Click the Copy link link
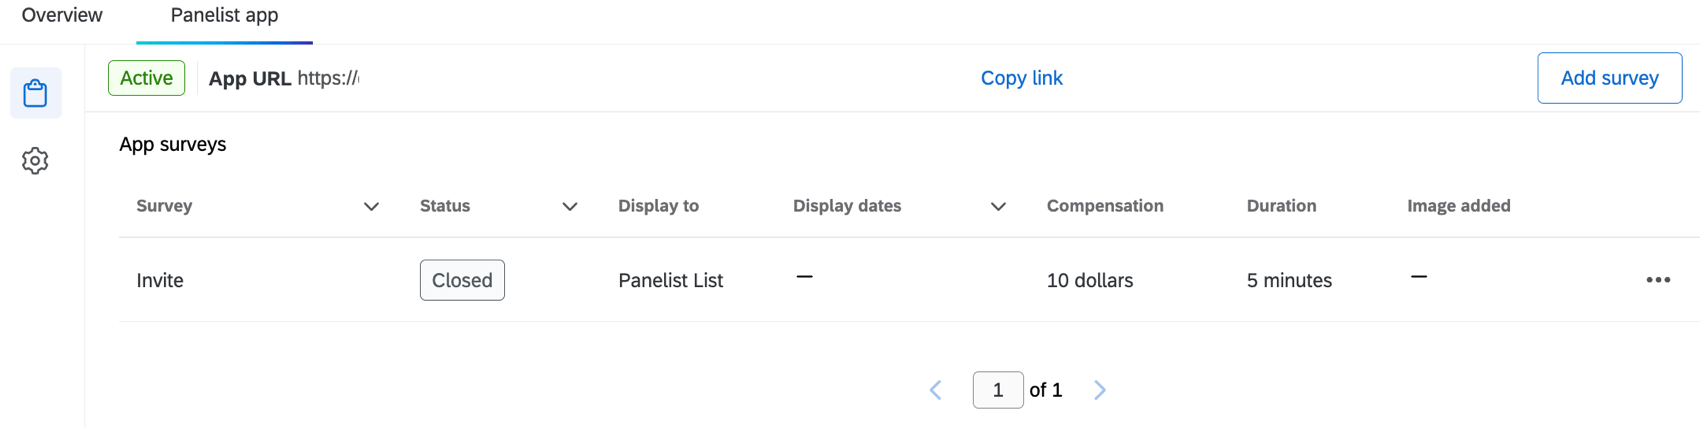The height and width of the screenshot is (428, 1700). tap(1021, 78)
